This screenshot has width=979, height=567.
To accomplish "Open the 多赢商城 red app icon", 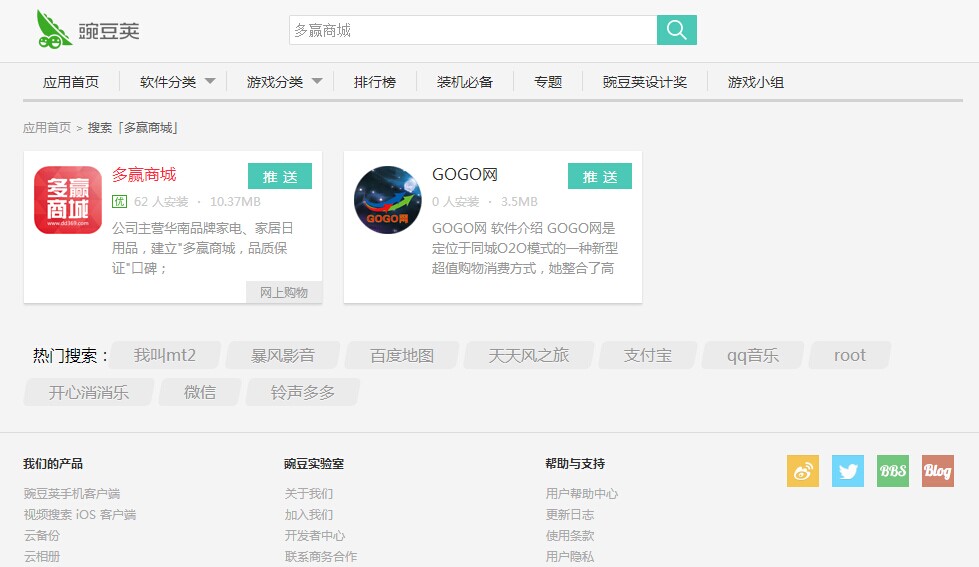I will pyautogui.click(x=68, y=200).
